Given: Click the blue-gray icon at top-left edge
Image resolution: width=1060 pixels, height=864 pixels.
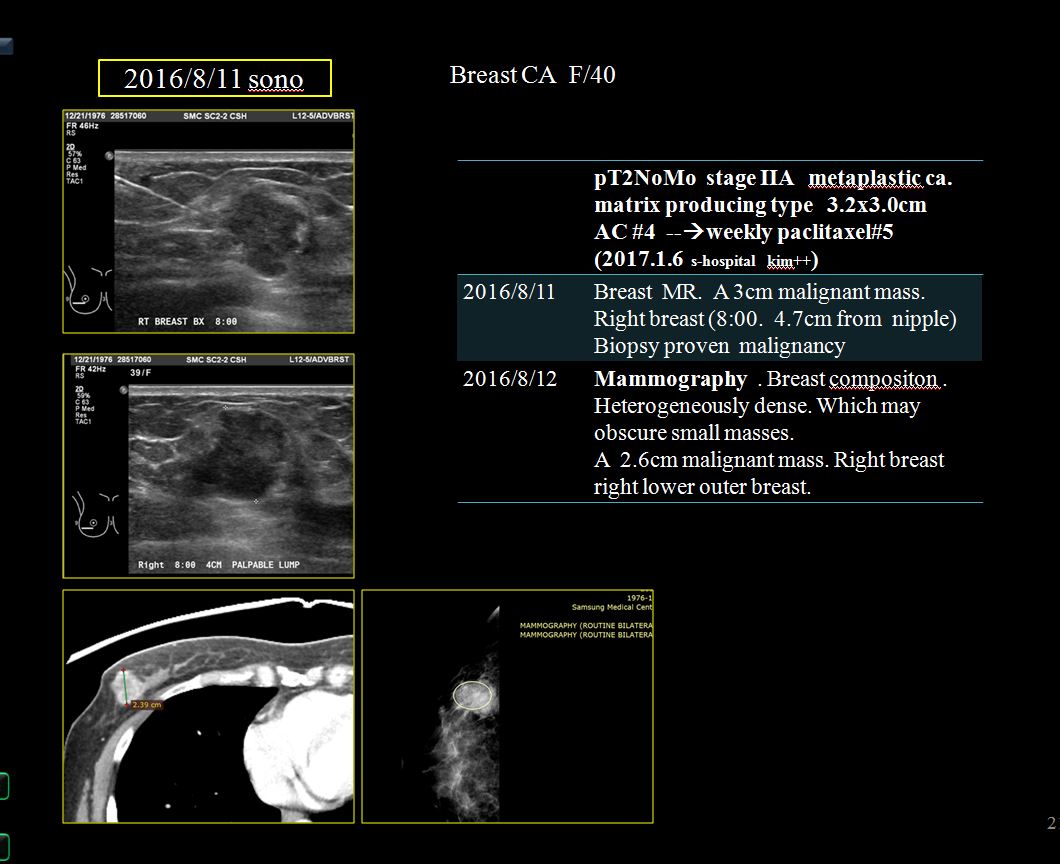Looking at the screenshot, I should coord(5,45).
